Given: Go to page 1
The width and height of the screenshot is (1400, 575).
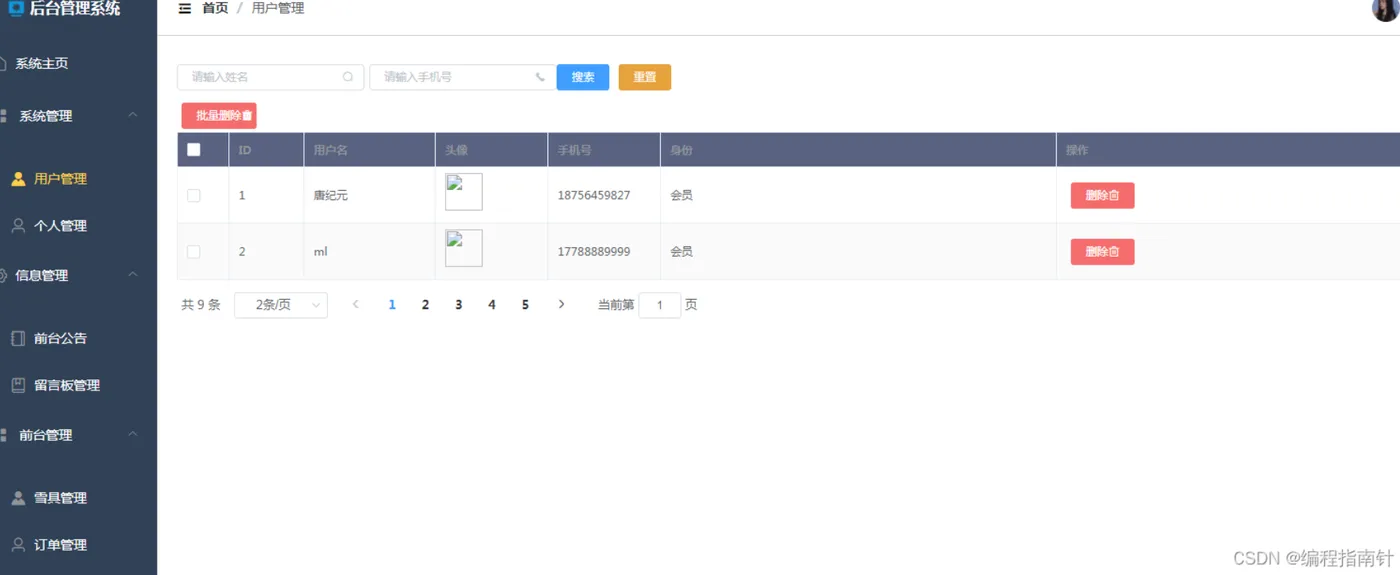Looking at the screenshot, I should point(392,305).
